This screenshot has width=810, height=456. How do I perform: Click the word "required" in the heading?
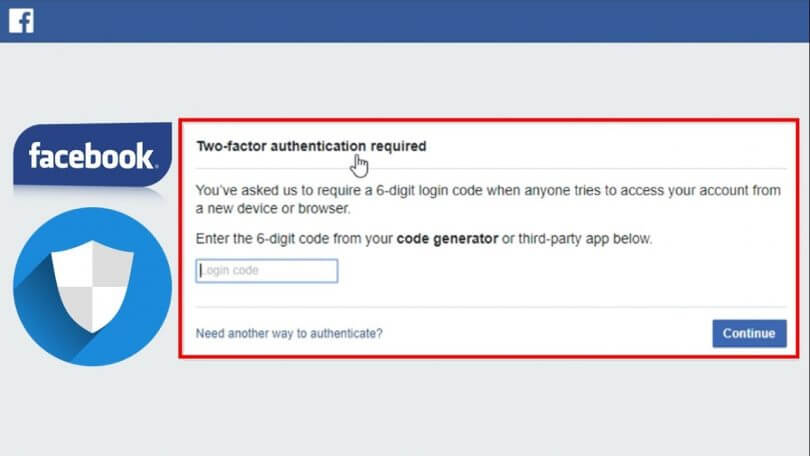pos(398,146)
